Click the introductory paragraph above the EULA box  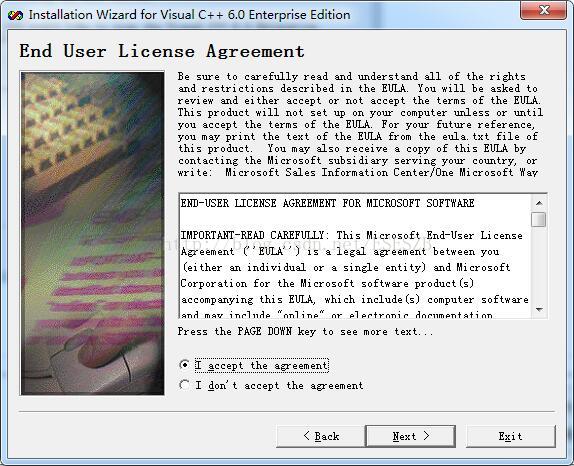click(x=360, y=124)
